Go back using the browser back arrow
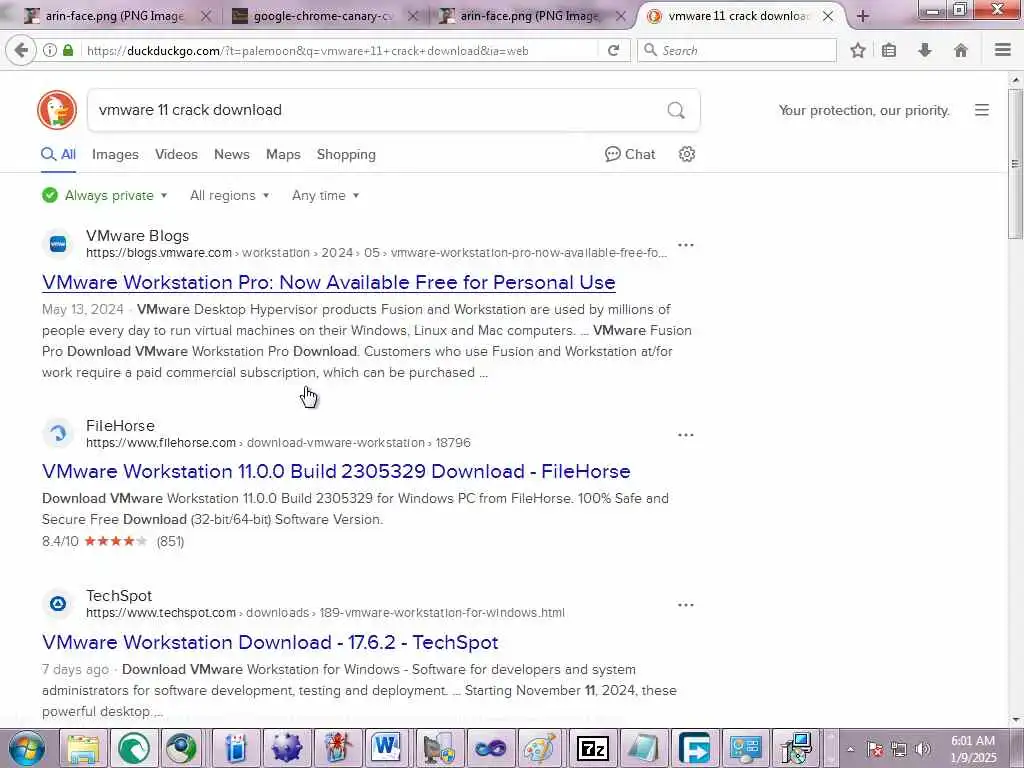This screenshot has height=768, width=1024. click(21, 50)
